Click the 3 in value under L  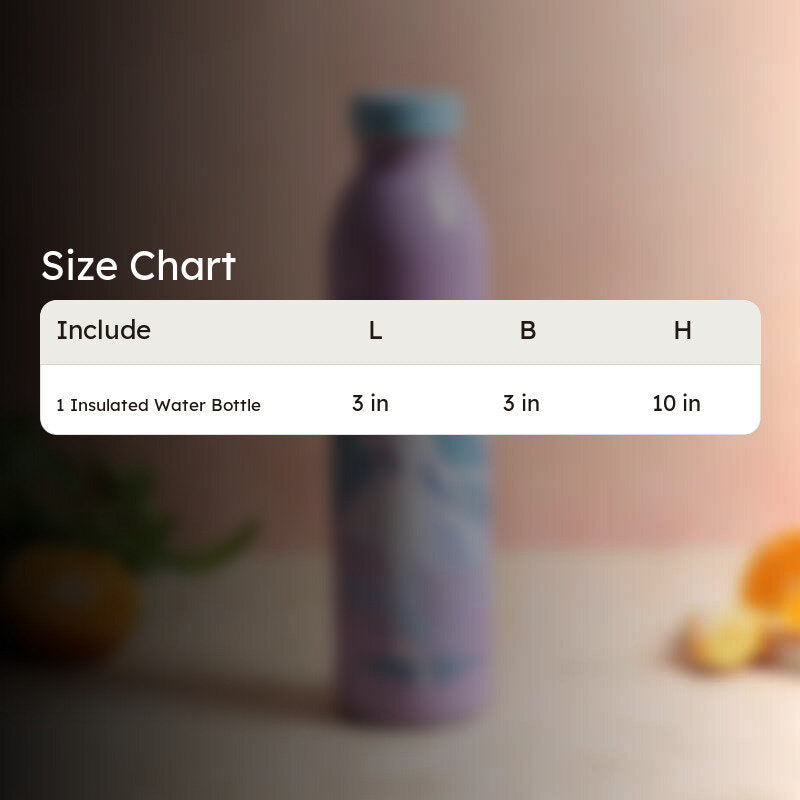tap(370, 403)
